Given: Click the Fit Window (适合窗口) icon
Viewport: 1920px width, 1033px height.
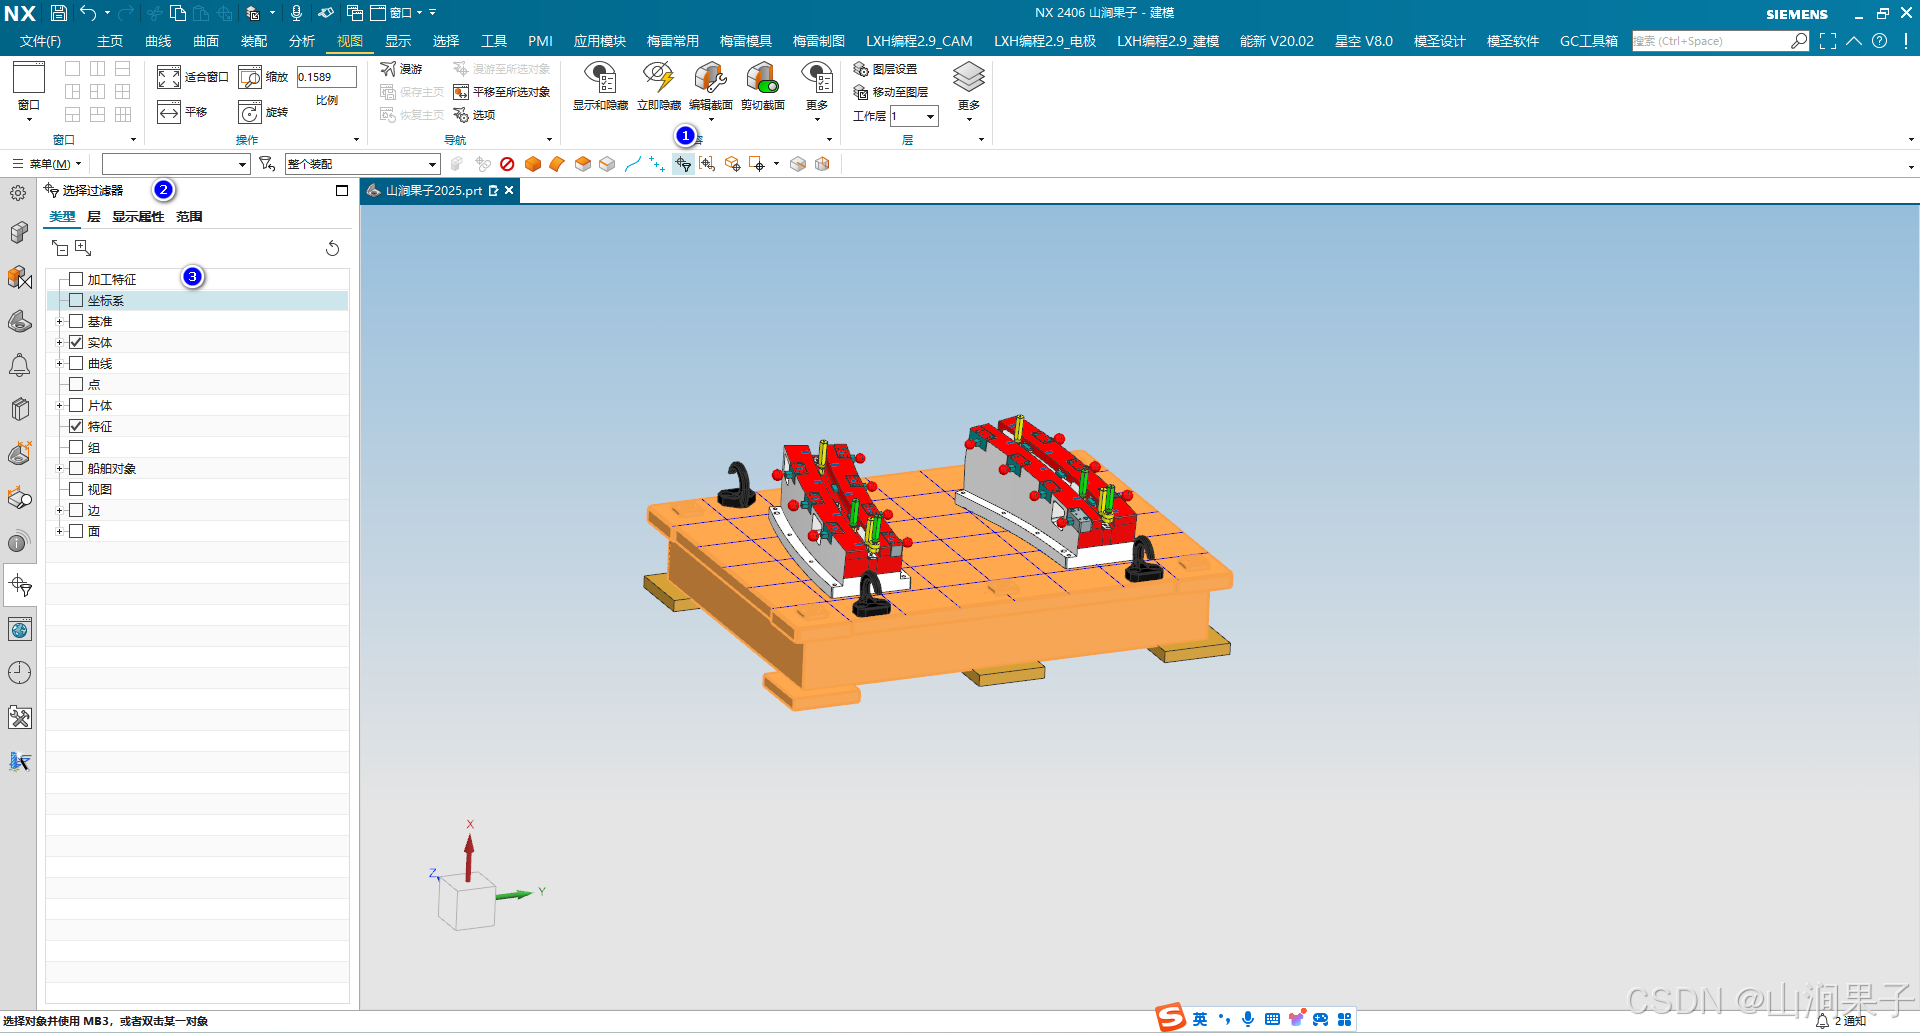Looking at the screenshot, I should [169, 77].
